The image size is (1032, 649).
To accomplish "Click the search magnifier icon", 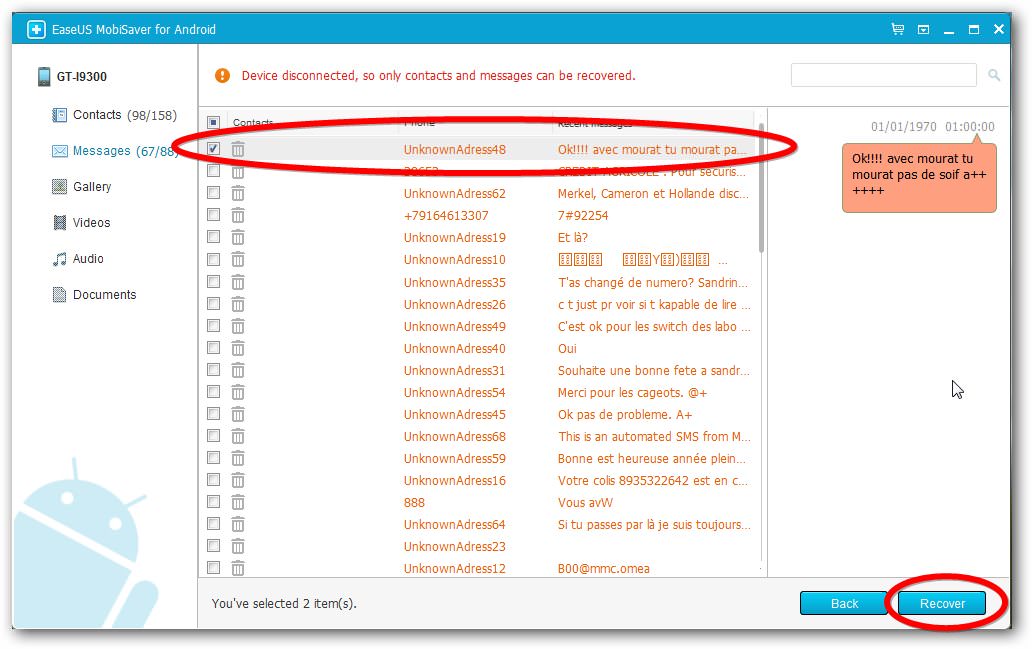I will coord(994,76).
